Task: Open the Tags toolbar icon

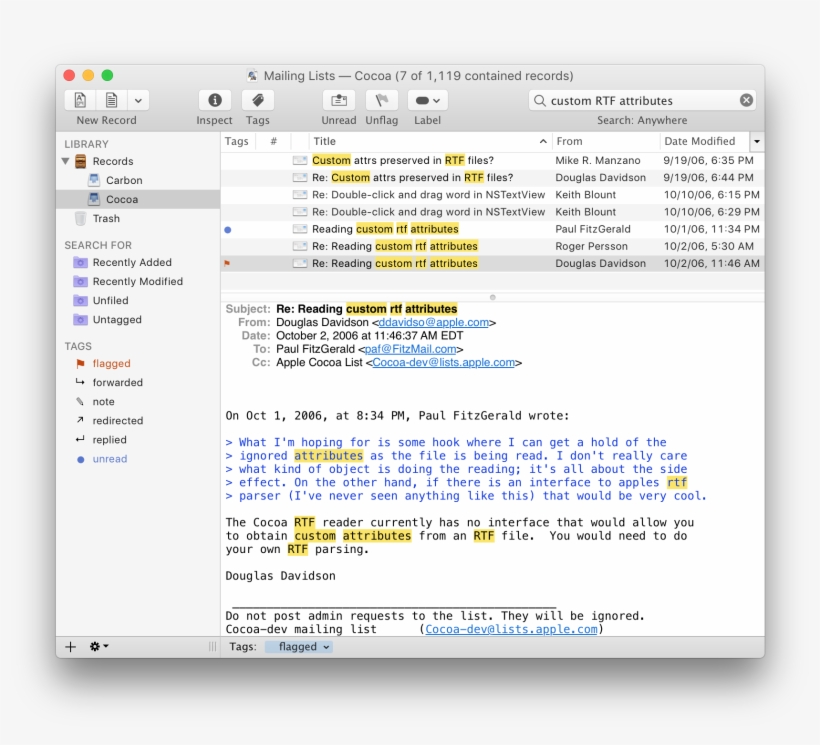Action: [x=257, y=100]
